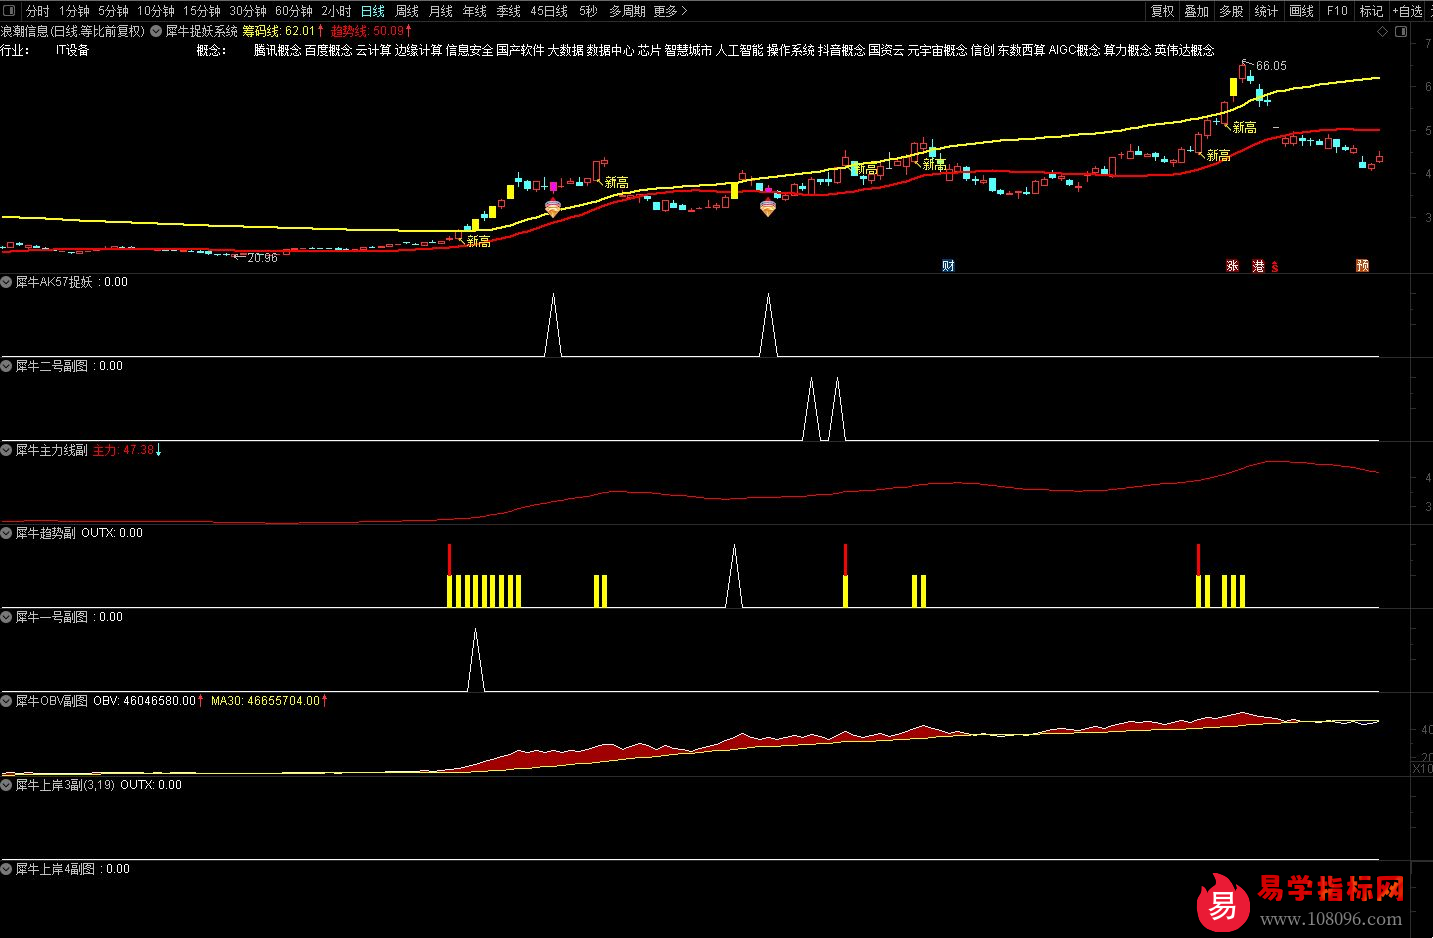This screenshot has width=1433, height=938.
Task: Click the diamond marker icon near top right
Action: 1383,31
